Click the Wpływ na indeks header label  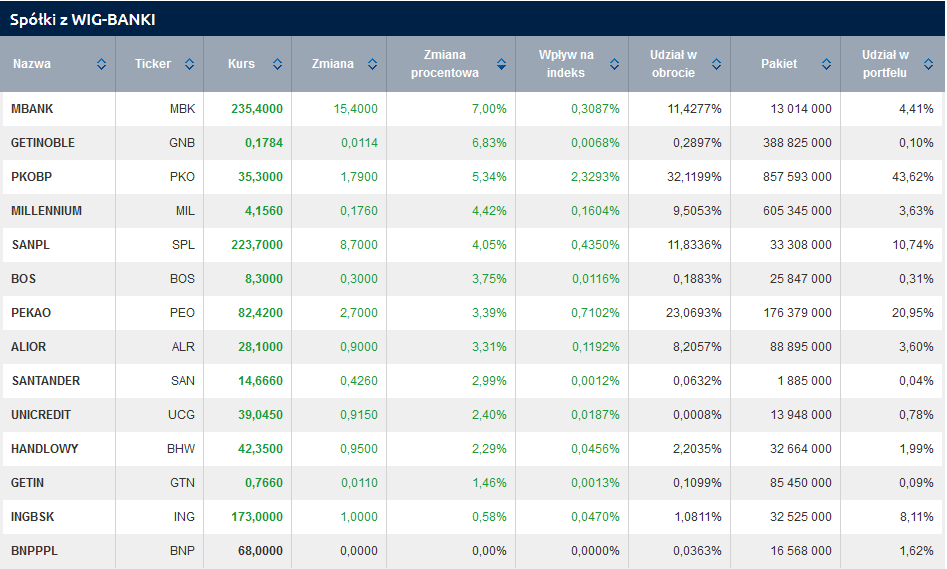click(x=566, y=63)
